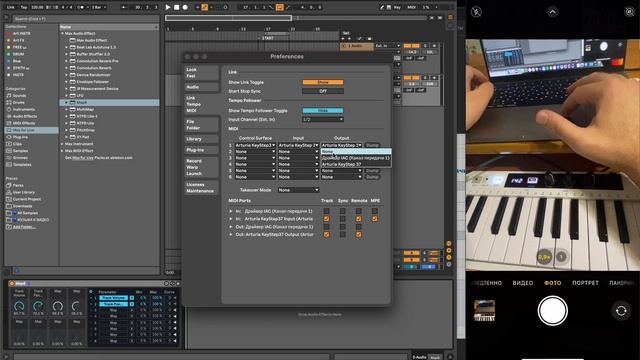Enable Track for IAC driver input
The image size is (640, 360).
(326, 211)
